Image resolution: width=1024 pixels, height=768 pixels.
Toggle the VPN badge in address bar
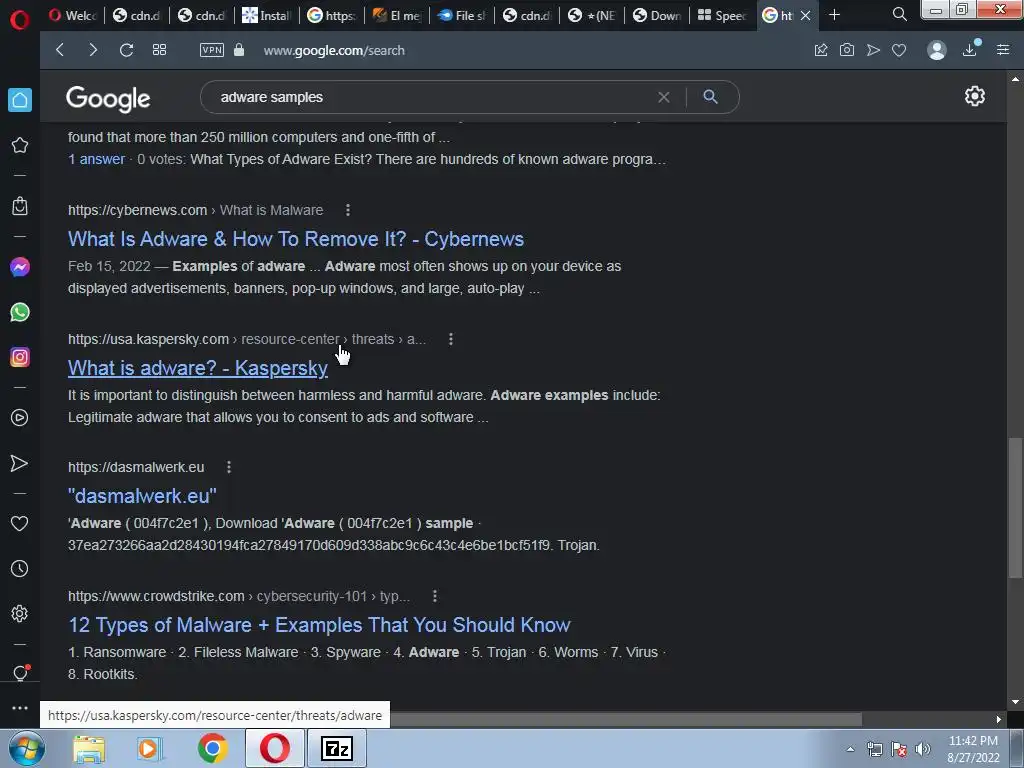[212, 50]
